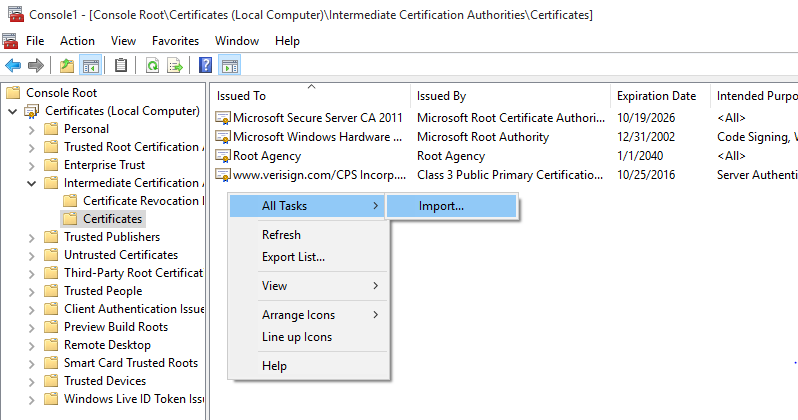Viewport: 798px width, 420px height.
Task: Click expiration date 1/1/2040
Action: [x=640, y=156]
